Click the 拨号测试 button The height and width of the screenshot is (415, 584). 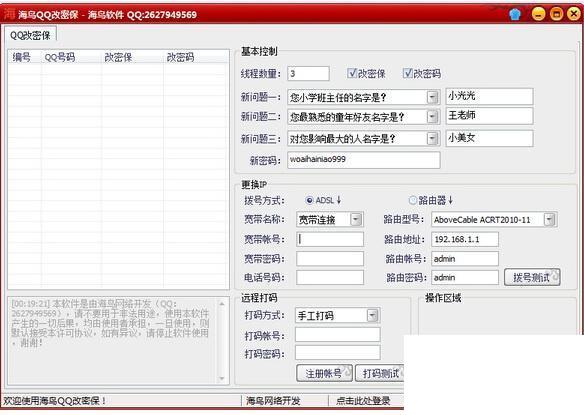532,278
